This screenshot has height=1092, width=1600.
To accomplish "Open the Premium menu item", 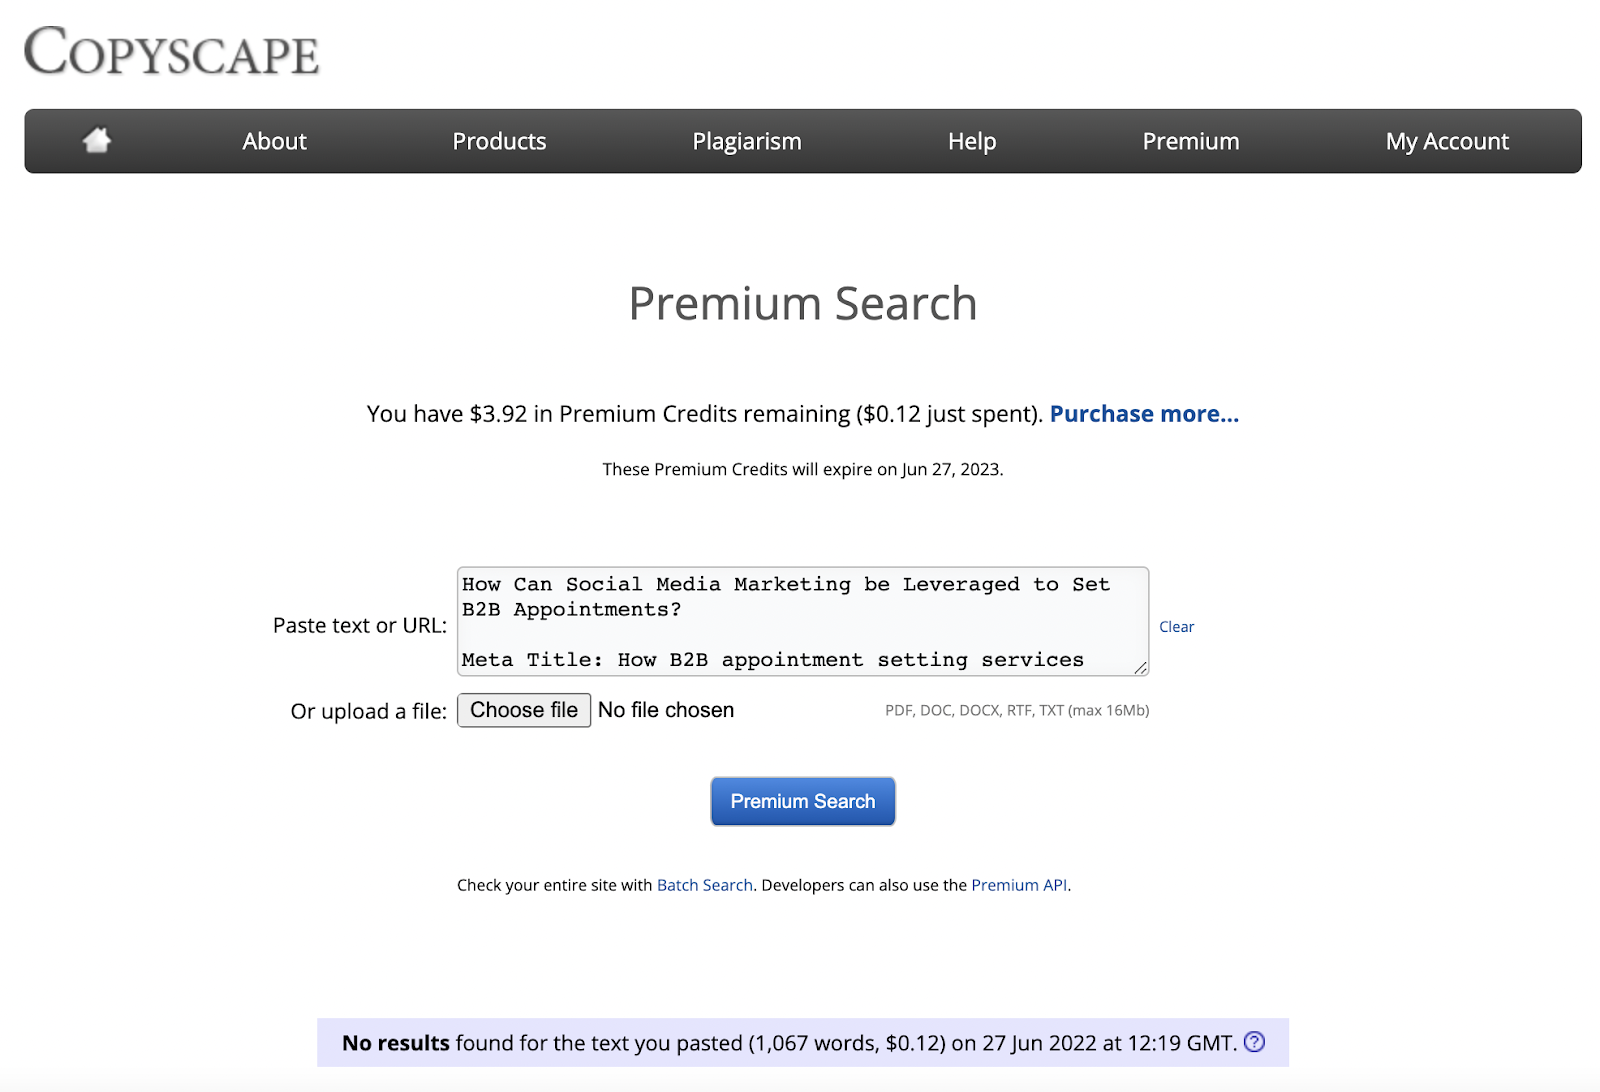I will 1191,141.
